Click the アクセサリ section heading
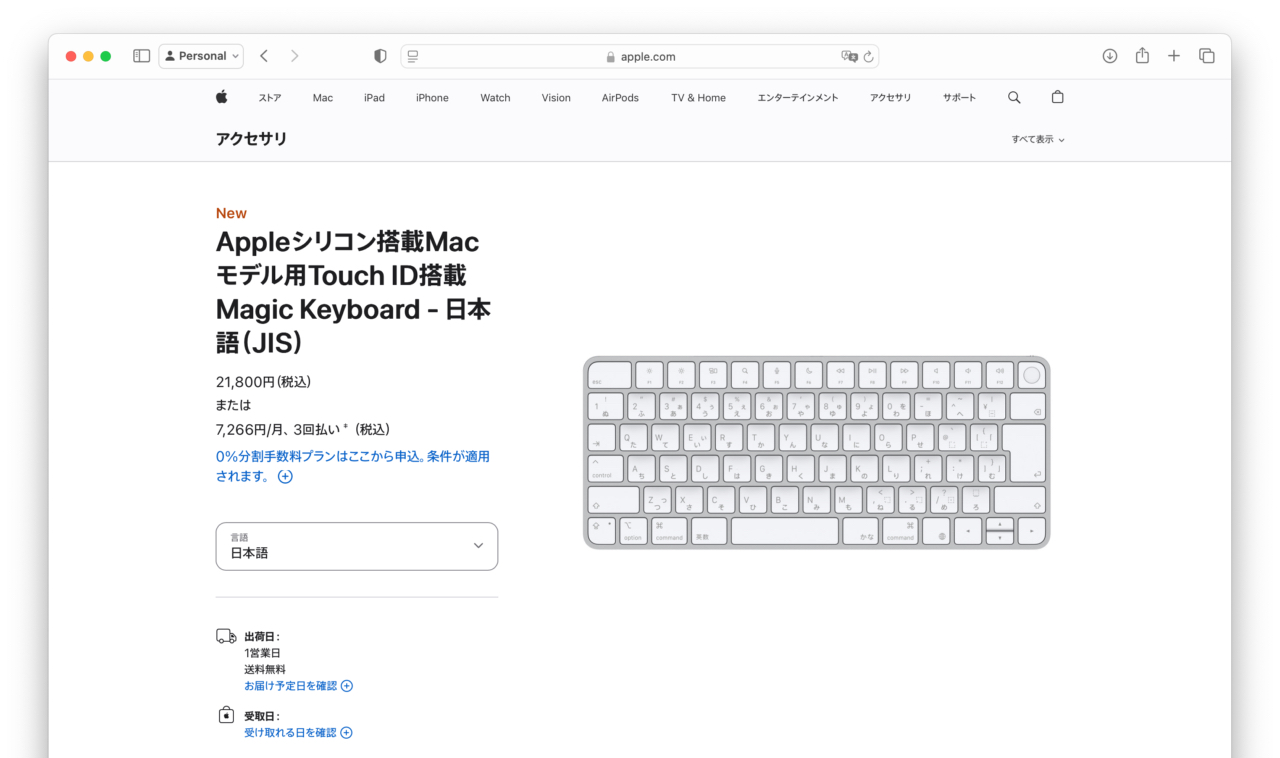This screenshot has width=1280, height=758. point(251,139)
